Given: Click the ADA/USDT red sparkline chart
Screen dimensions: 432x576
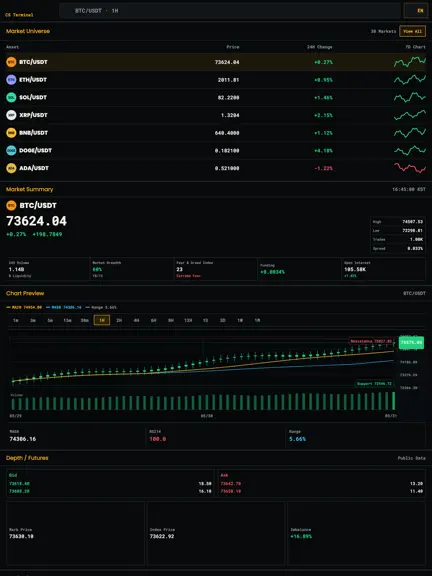Looking at the screenshot, I should [410, 168].
